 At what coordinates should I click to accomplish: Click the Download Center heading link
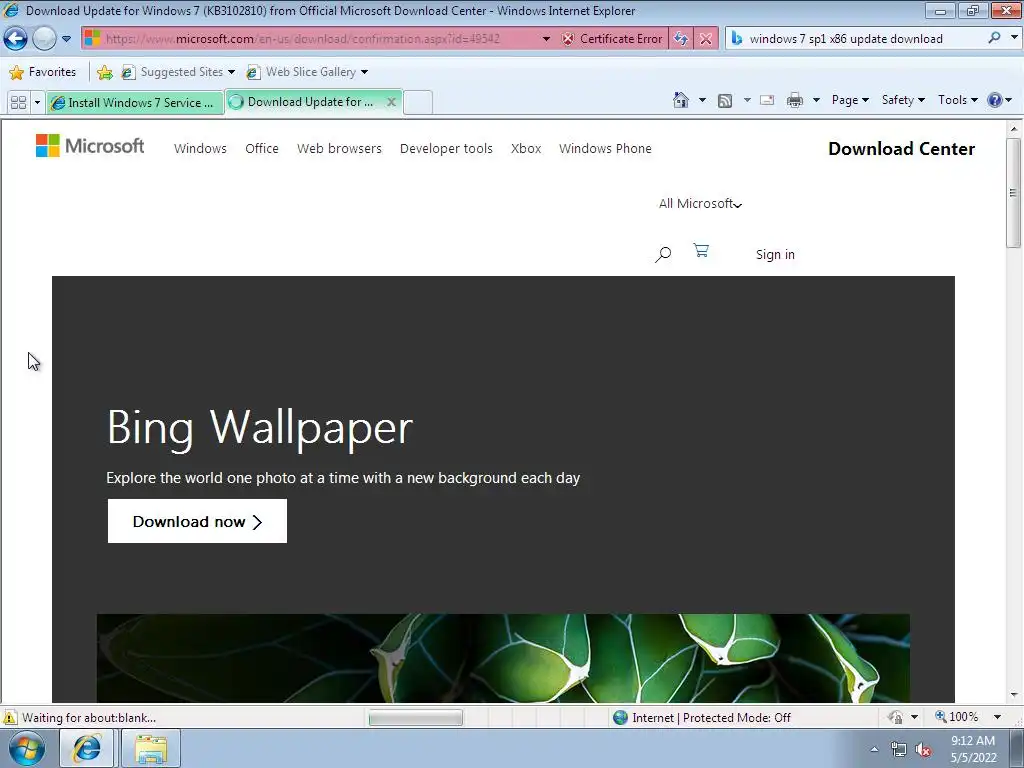(901, 149)
